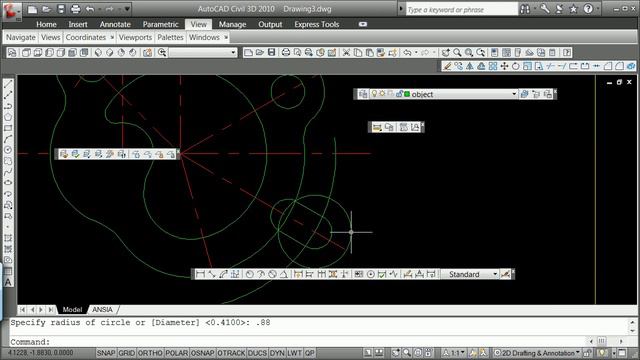
Task: Click the keyword search input field
Action: pyautogui.click(x=462, y=9)
